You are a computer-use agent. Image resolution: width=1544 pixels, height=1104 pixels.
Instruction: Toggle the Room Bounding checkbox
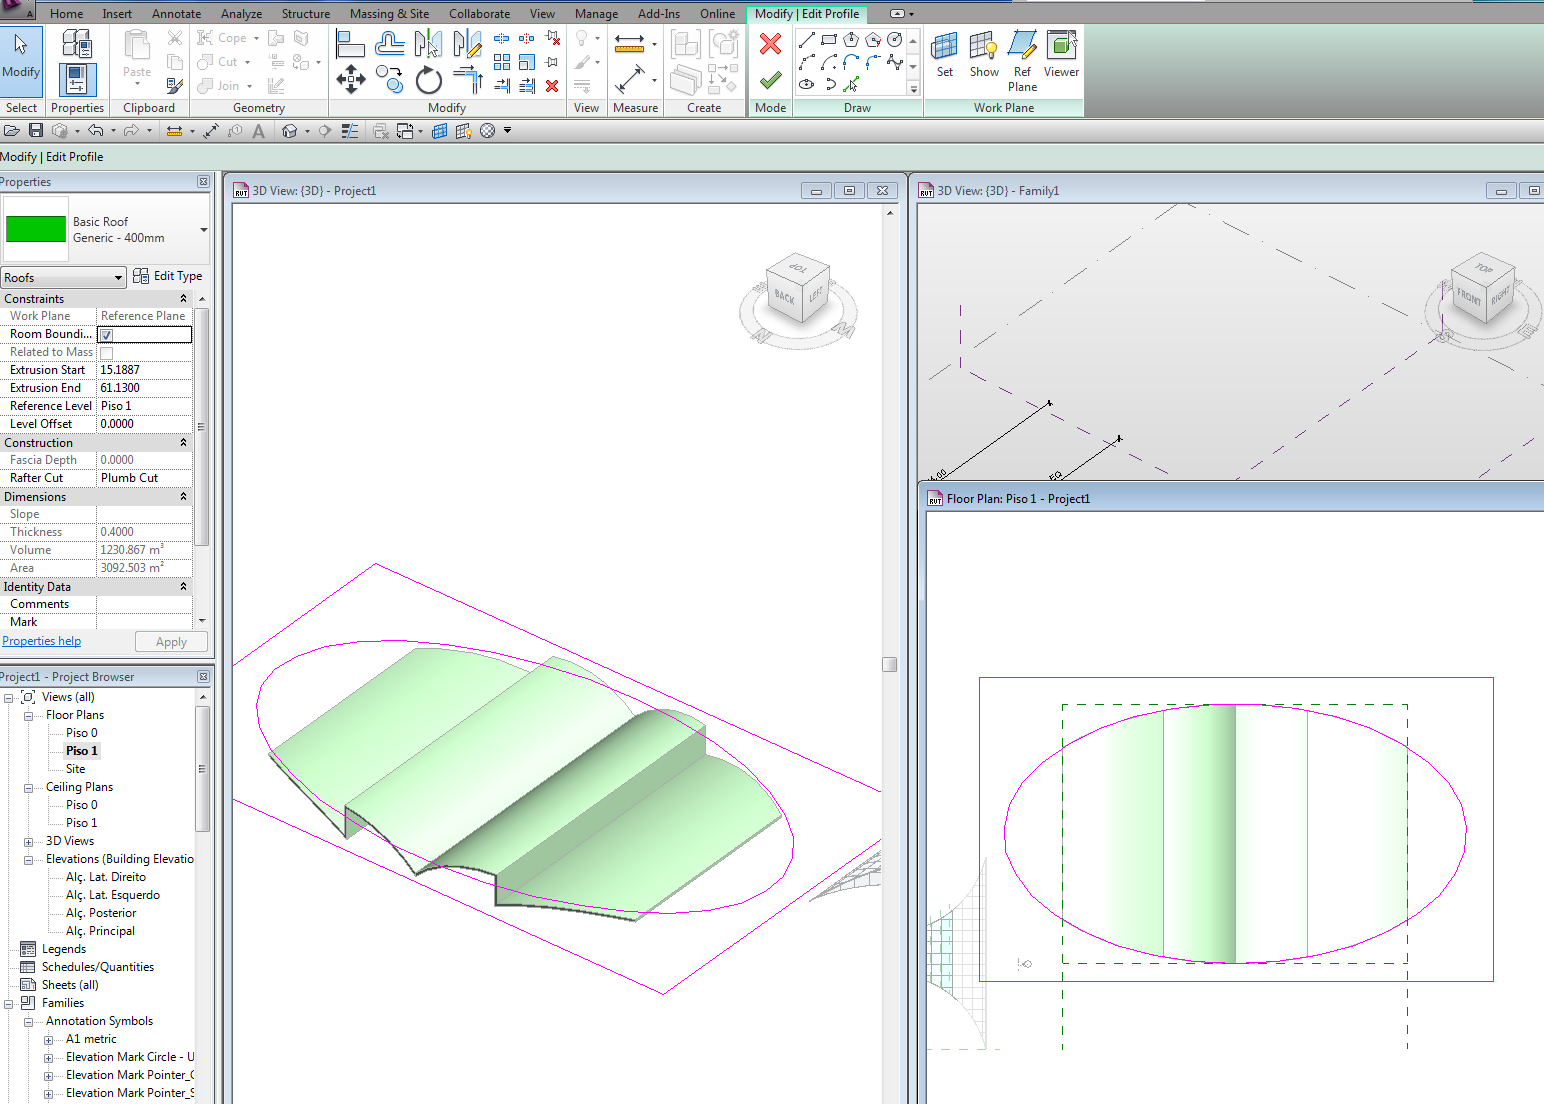(x=107, y=335)
